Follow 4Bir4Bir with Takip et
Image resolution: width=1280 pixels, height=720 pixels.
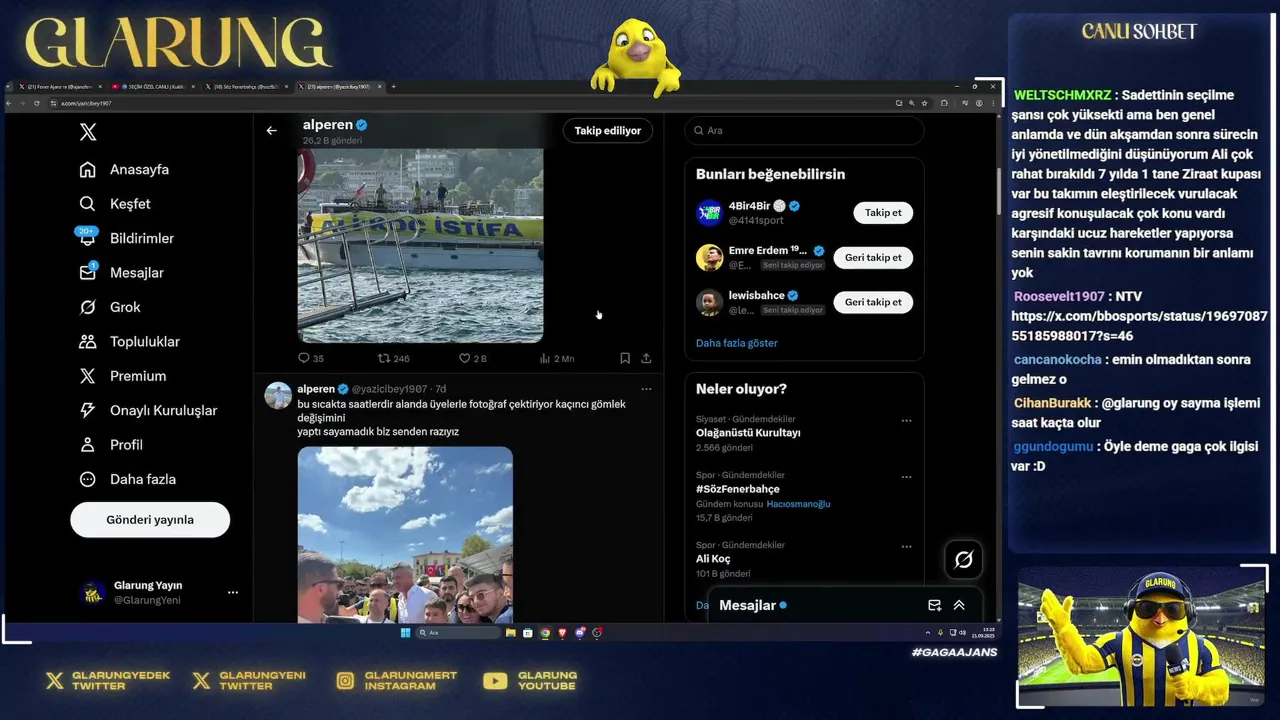point(883,213)
